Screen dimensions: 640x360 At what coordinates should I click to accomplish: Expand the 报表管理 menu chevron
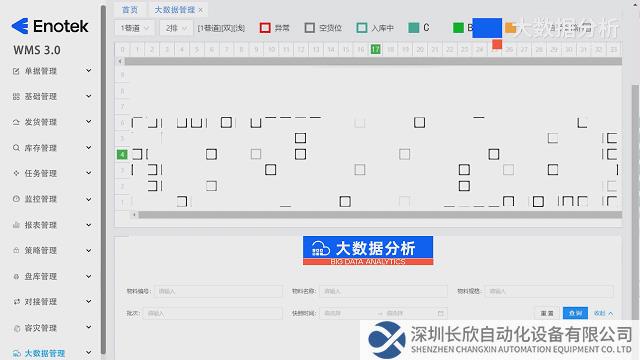89,224
